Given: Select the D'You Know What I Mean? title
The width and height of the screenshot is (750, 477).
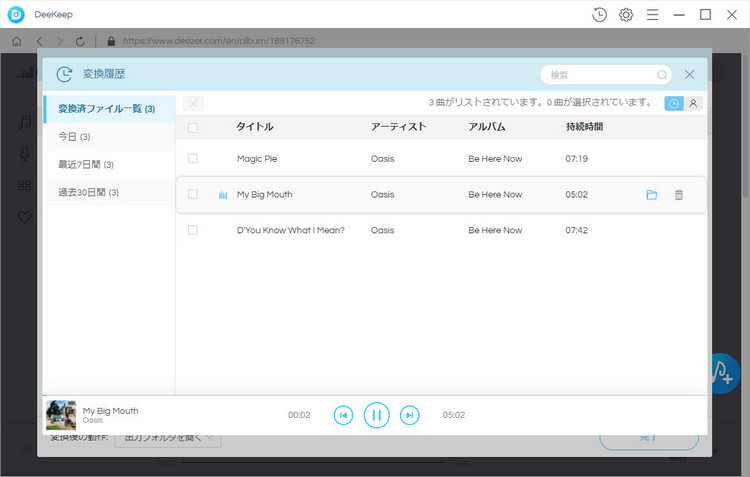Looking at the screenshot, I should [x=291, y=230].
